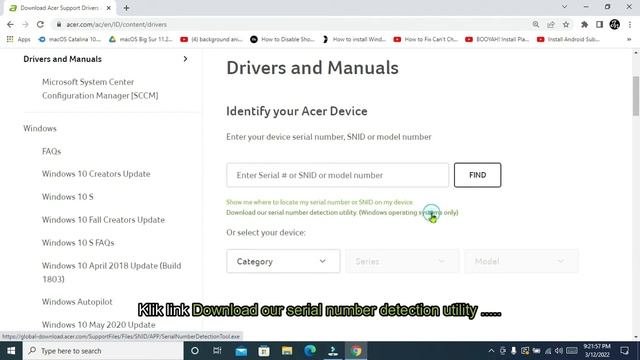
Task: Open the Model dropdown
Action: [x=521, y=261]
